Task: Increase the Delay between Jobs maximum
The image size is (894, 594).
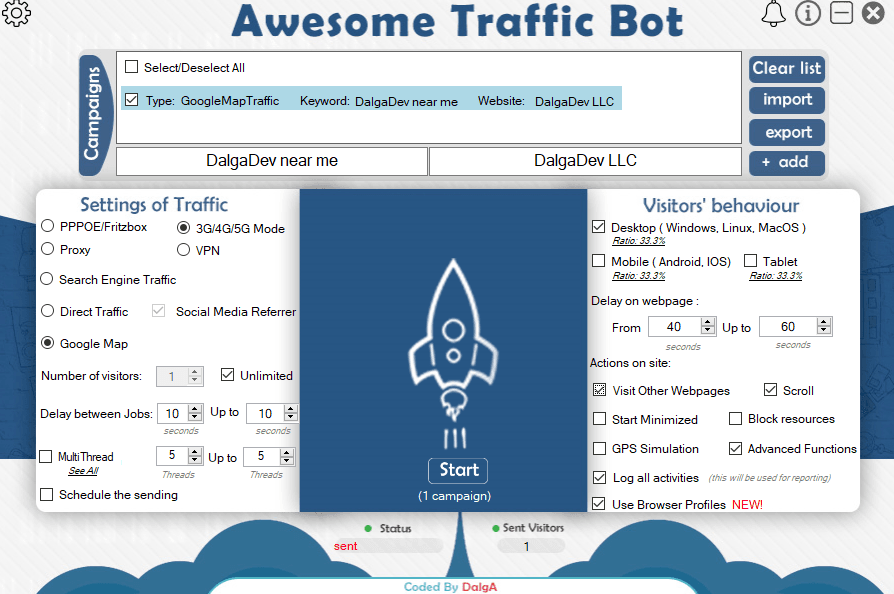Action: (291, 409)
